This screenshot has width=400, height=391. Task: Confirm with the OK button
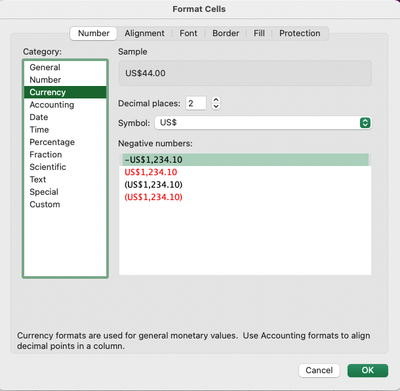pyautogui.click(x=368, y=370)
